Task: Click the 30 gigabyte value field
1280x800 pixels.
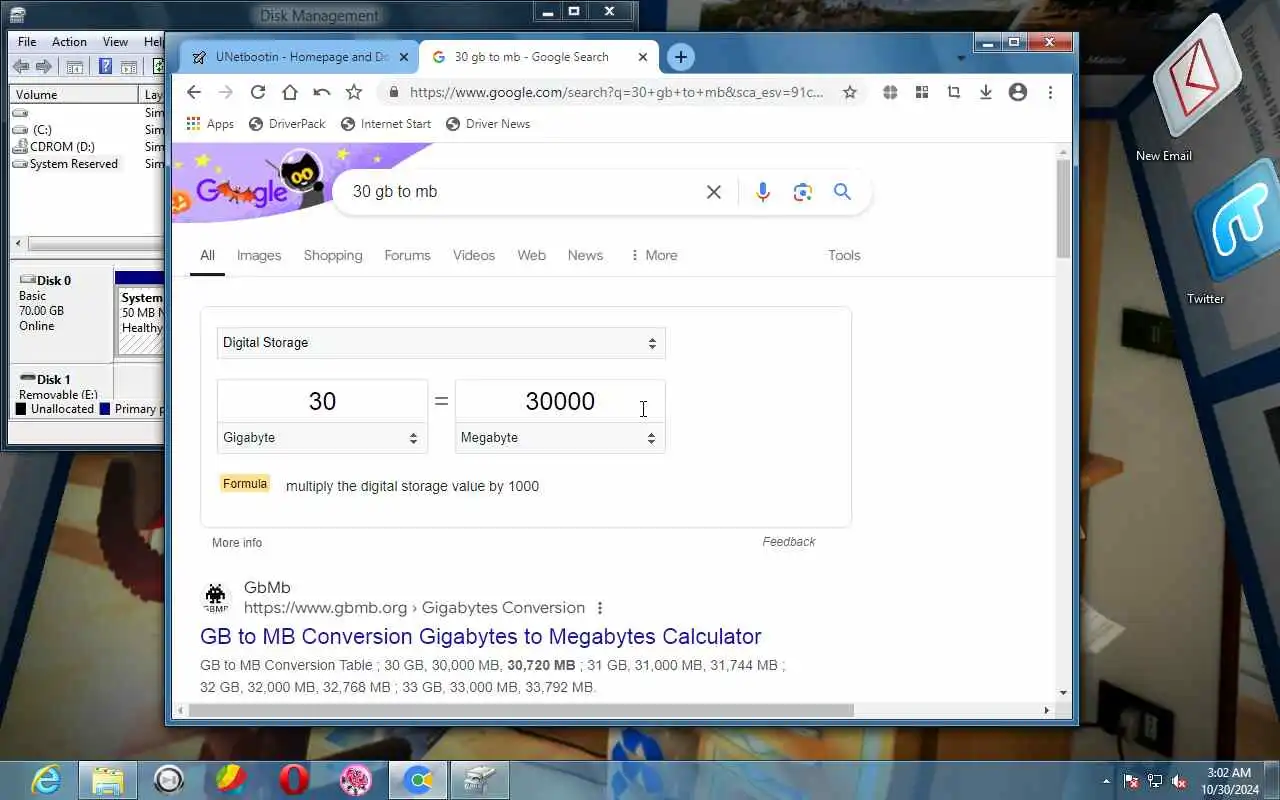Action: (322, 401)
